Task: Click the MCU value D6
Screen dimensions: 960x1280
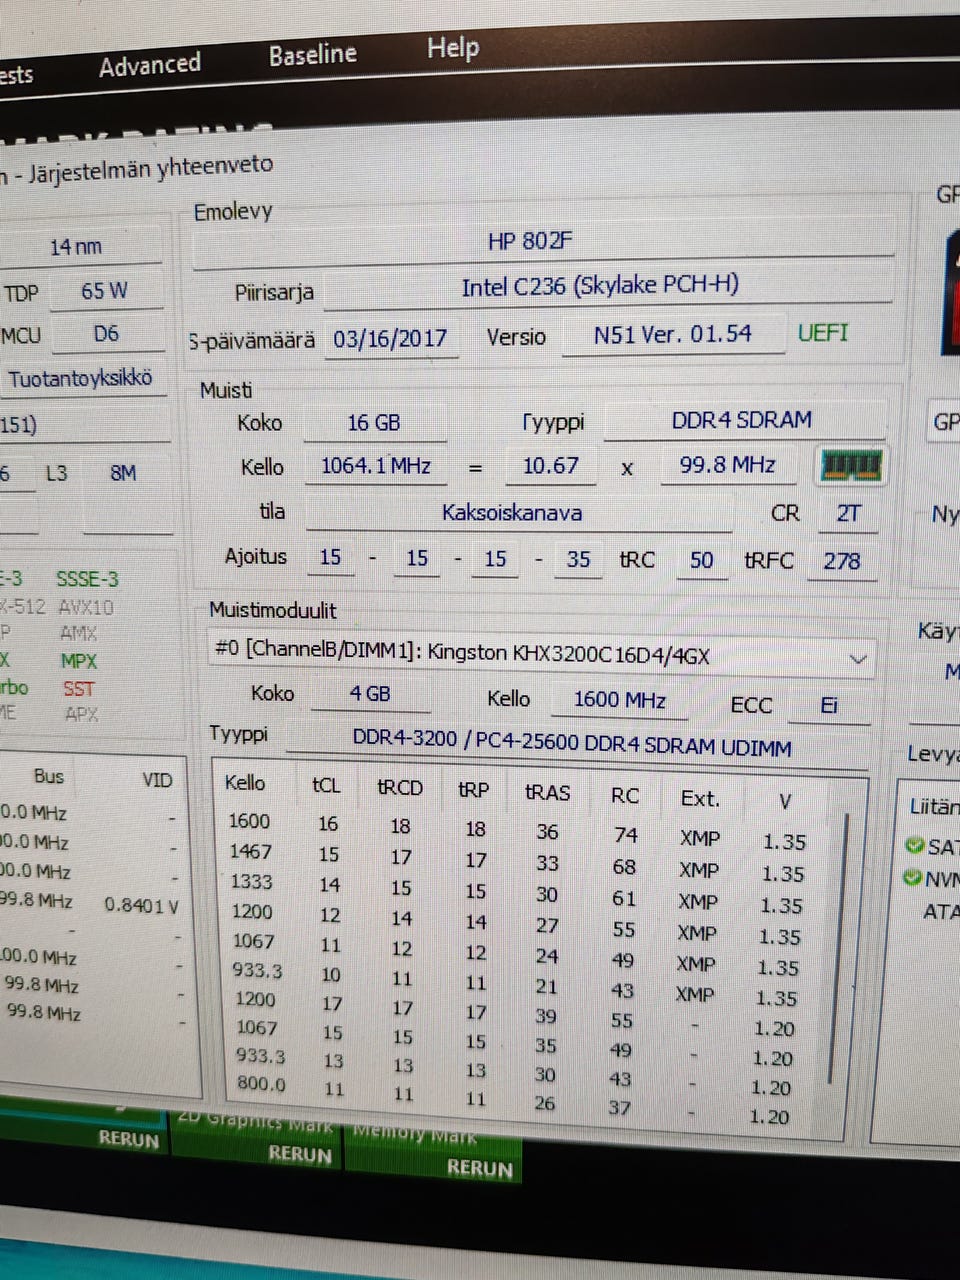Action: [x=106, y=334]
